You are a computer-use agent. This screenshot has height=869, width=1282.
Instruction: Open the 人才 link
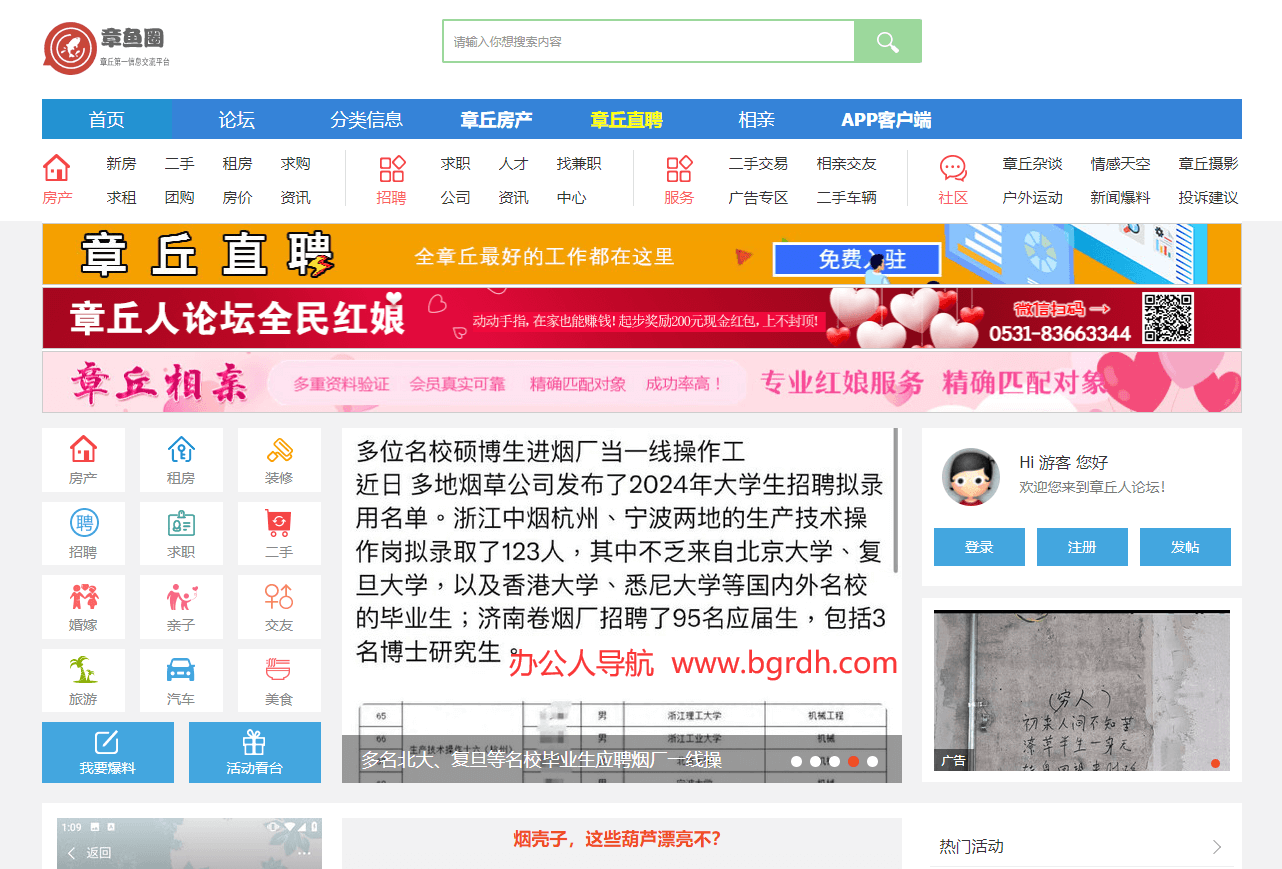point(513,164)
